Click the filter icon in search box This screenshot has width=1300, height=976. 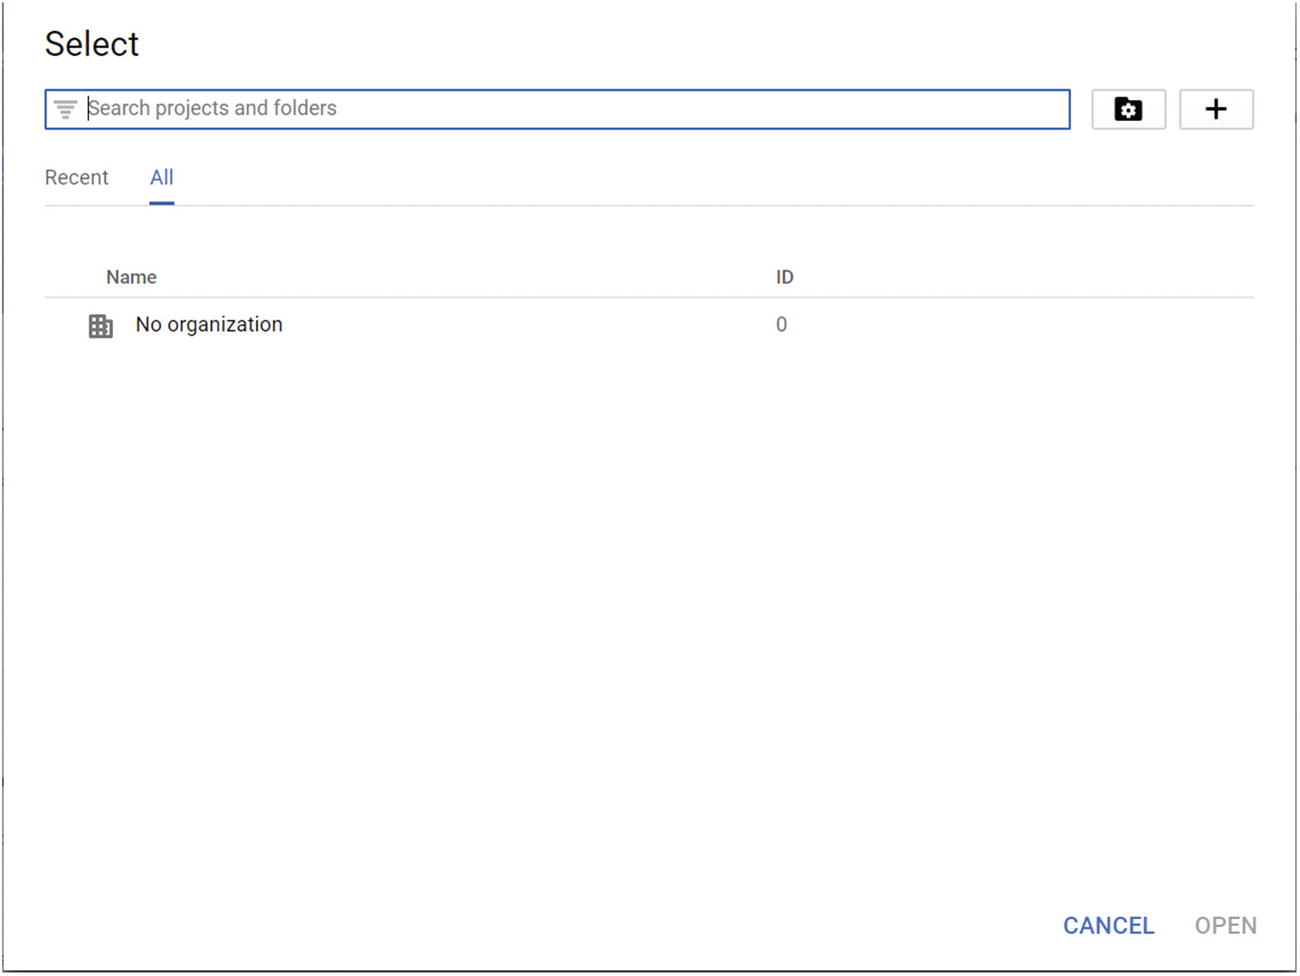tap(65, 109)
